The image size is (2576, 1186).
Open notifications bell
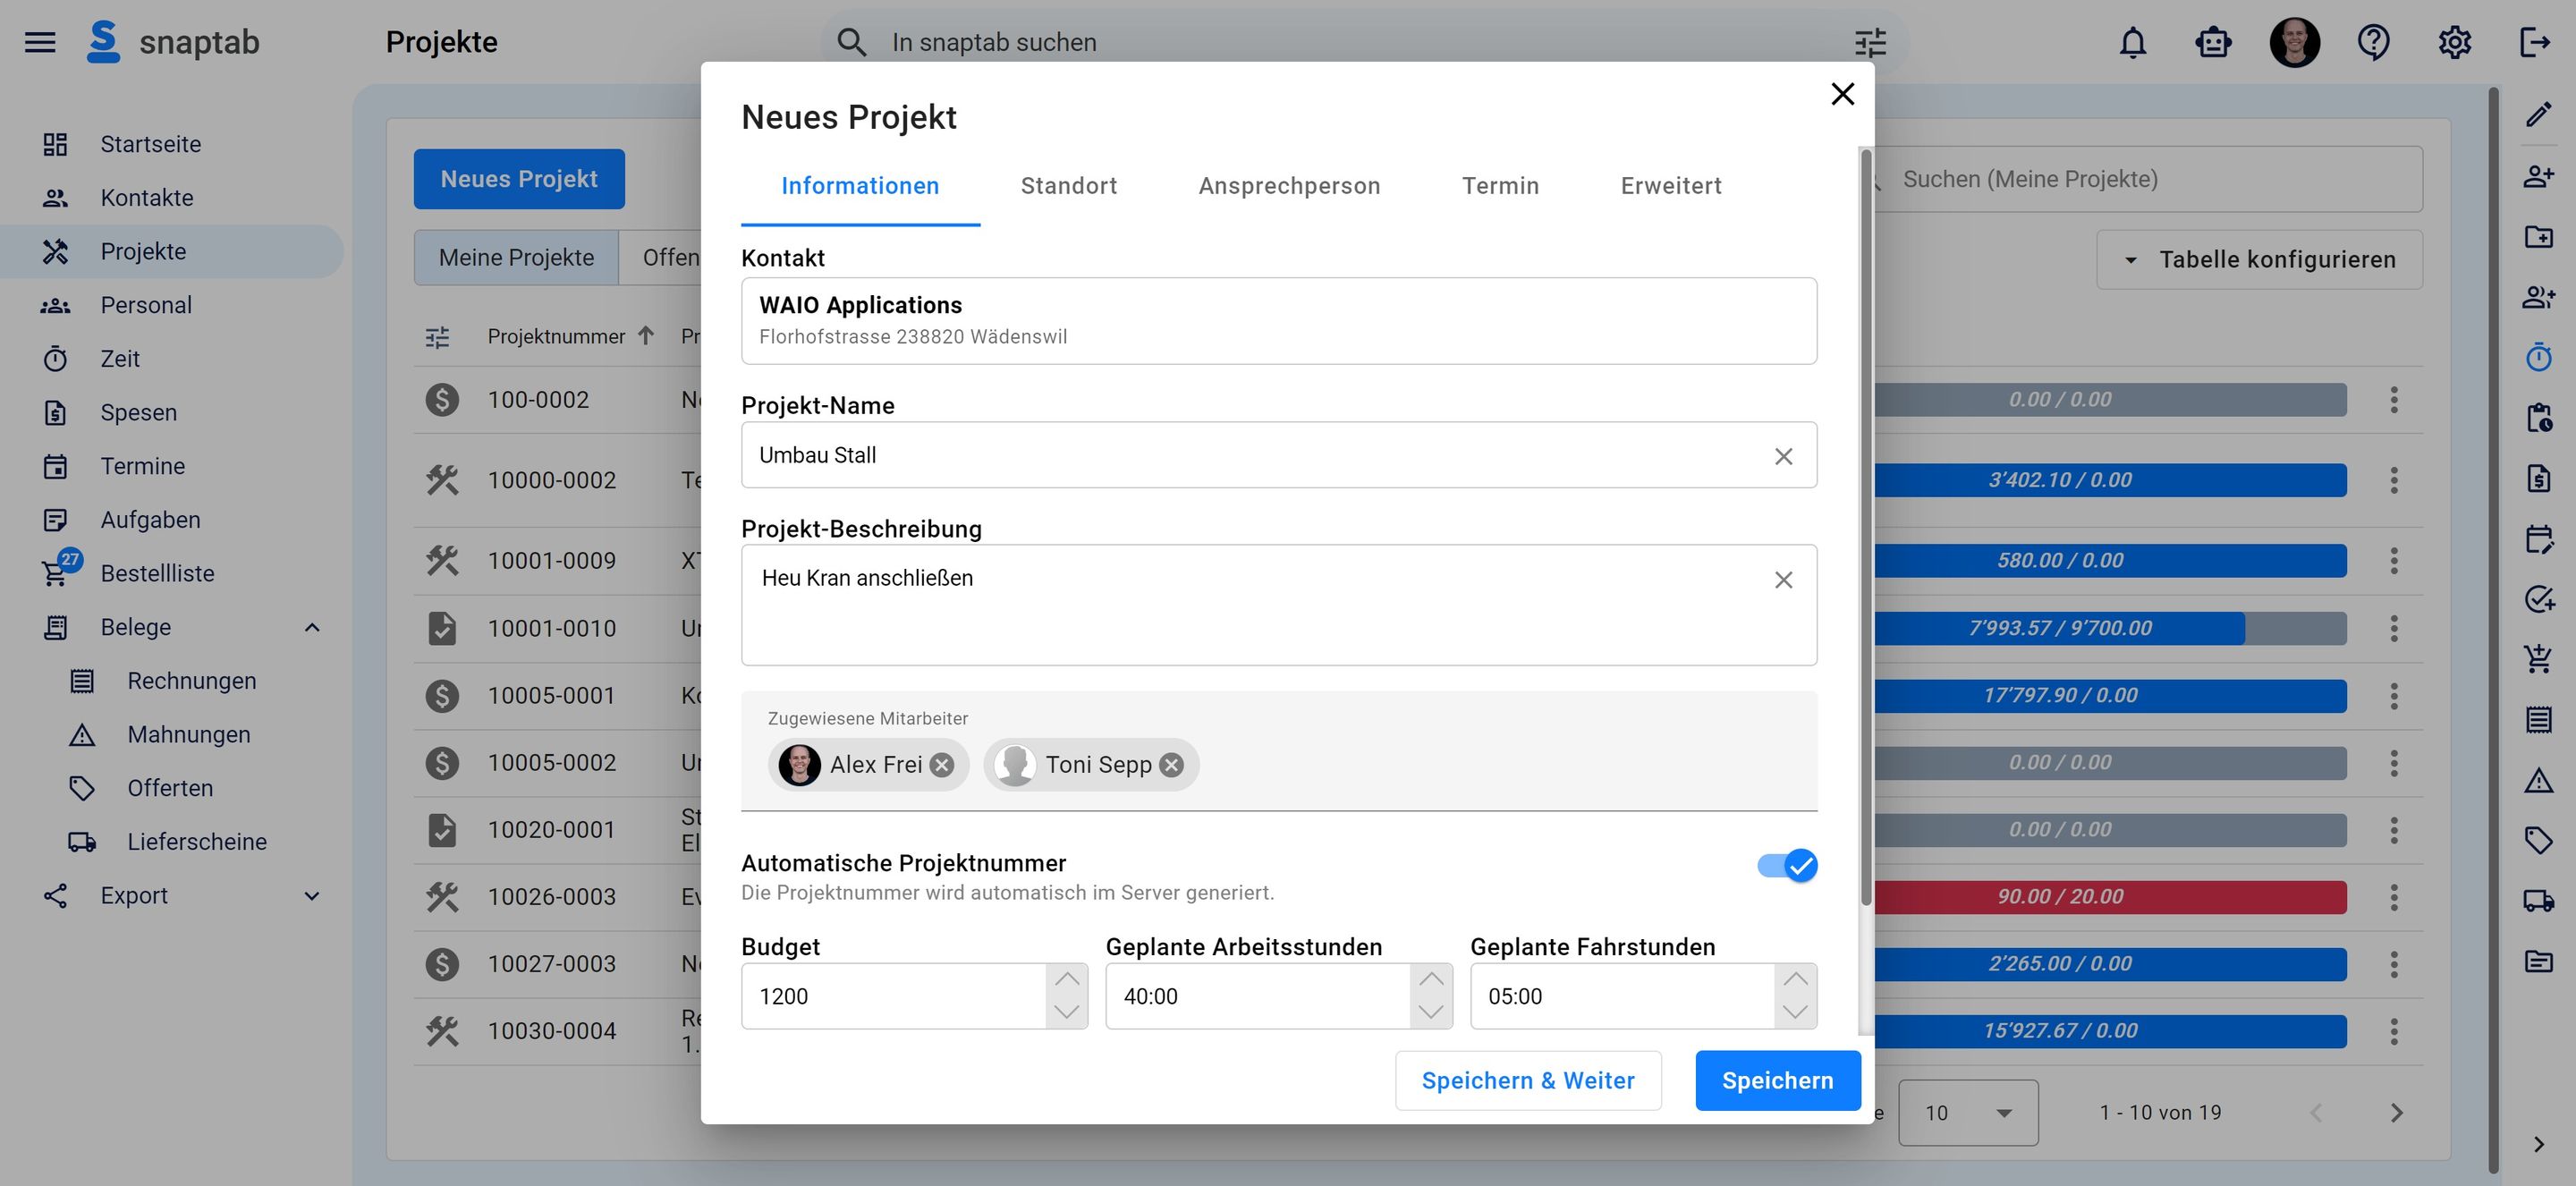(x=2133, y=42)
